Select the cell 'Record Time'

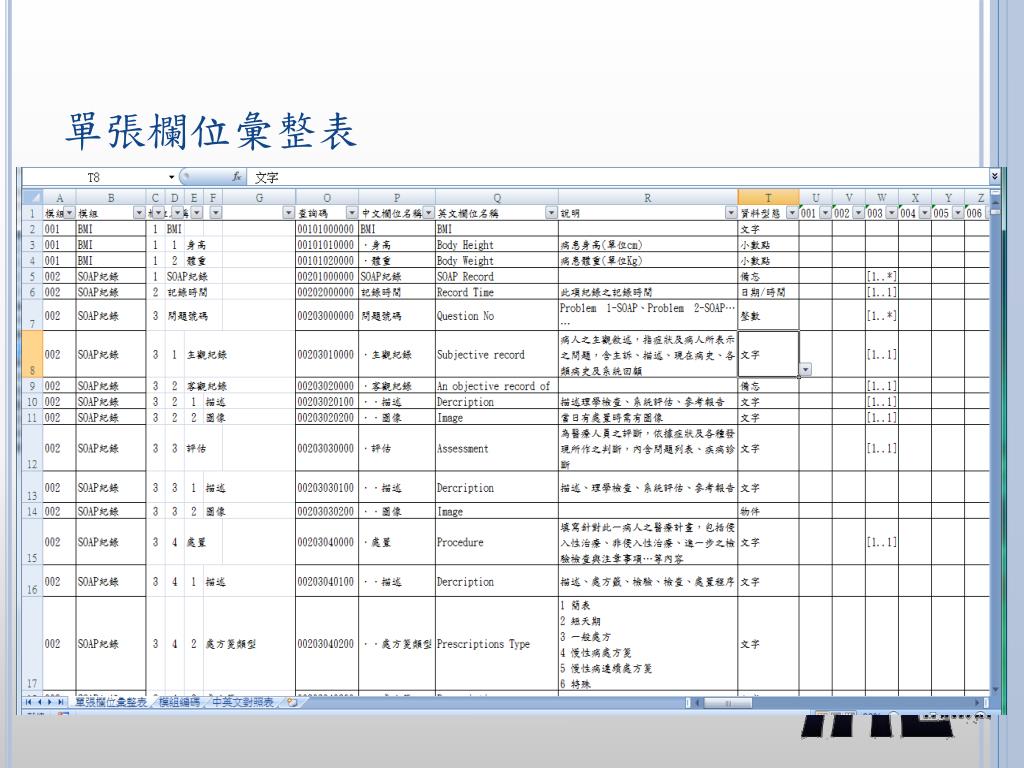[497, 292]
